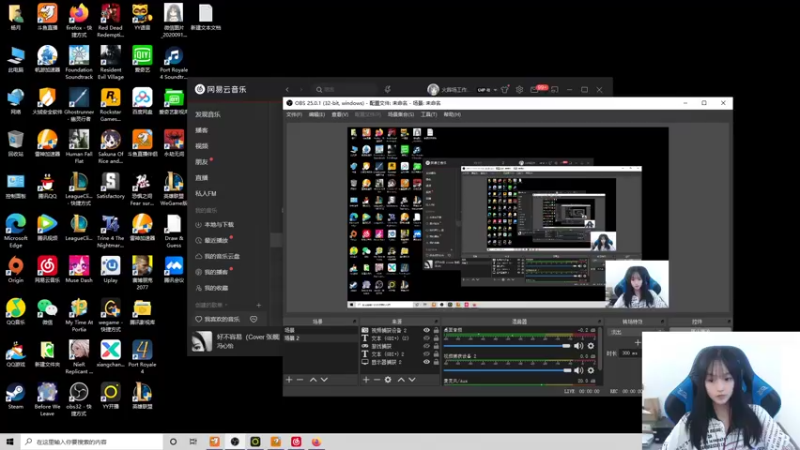Viewport: 800px width, 450px height.
Task: Toggle the lock on 视频捕获设备 2 source
Action: coord(436,330)
